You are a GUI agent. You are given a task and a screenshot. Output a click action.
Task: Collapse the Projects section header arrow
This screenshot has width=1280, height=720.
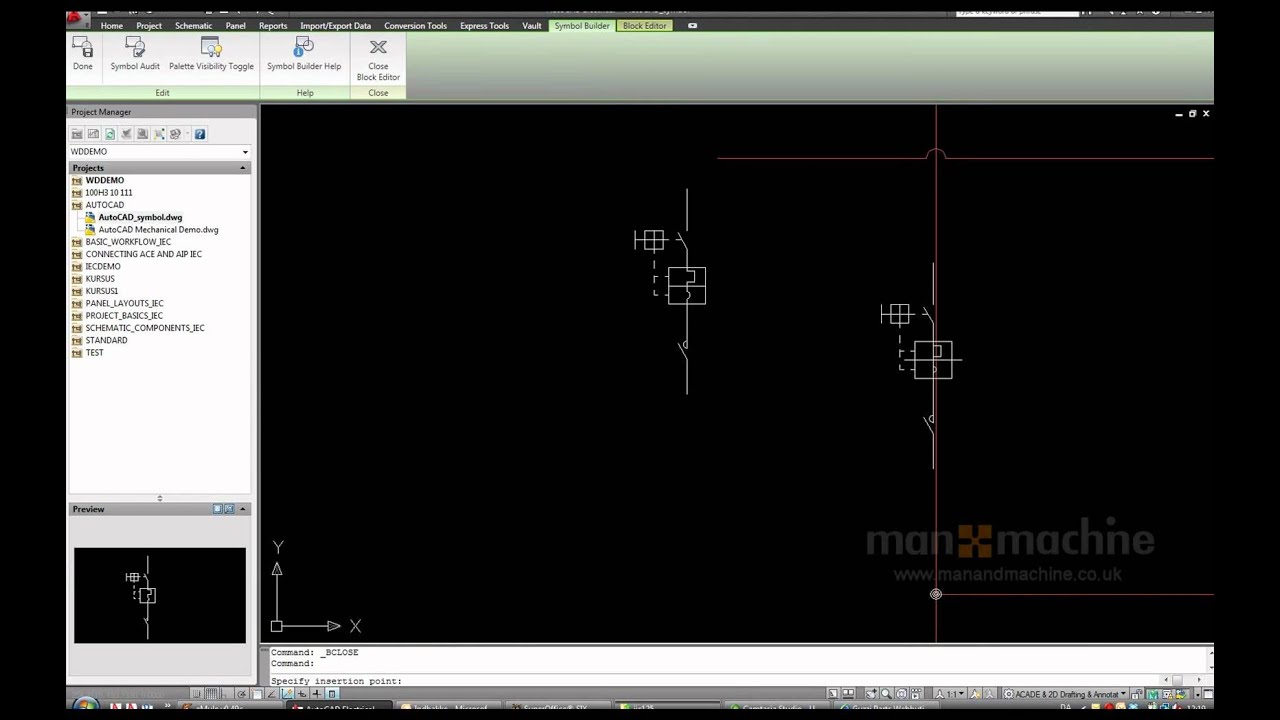coord(243,168)
